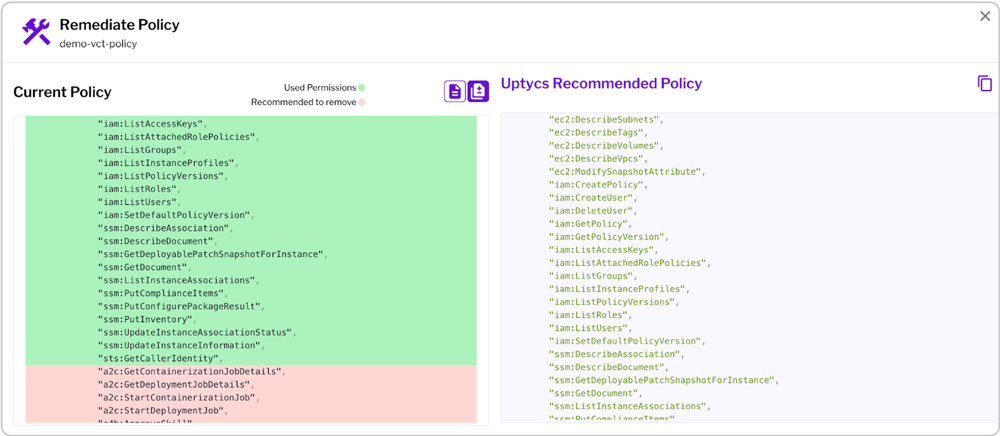Screen dimensions: 1000x436
Task: Click the green Used Permissions legend dot
Action: [x=362, y=88]
